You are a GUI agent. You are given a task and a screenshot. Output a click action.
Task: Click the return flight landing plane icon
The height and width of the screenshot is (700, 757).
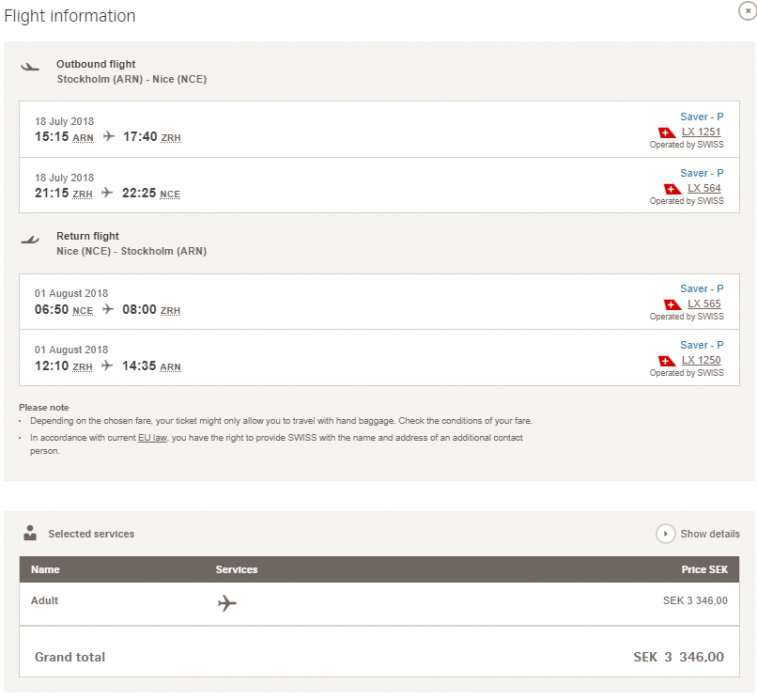click(x=30, y=240)
